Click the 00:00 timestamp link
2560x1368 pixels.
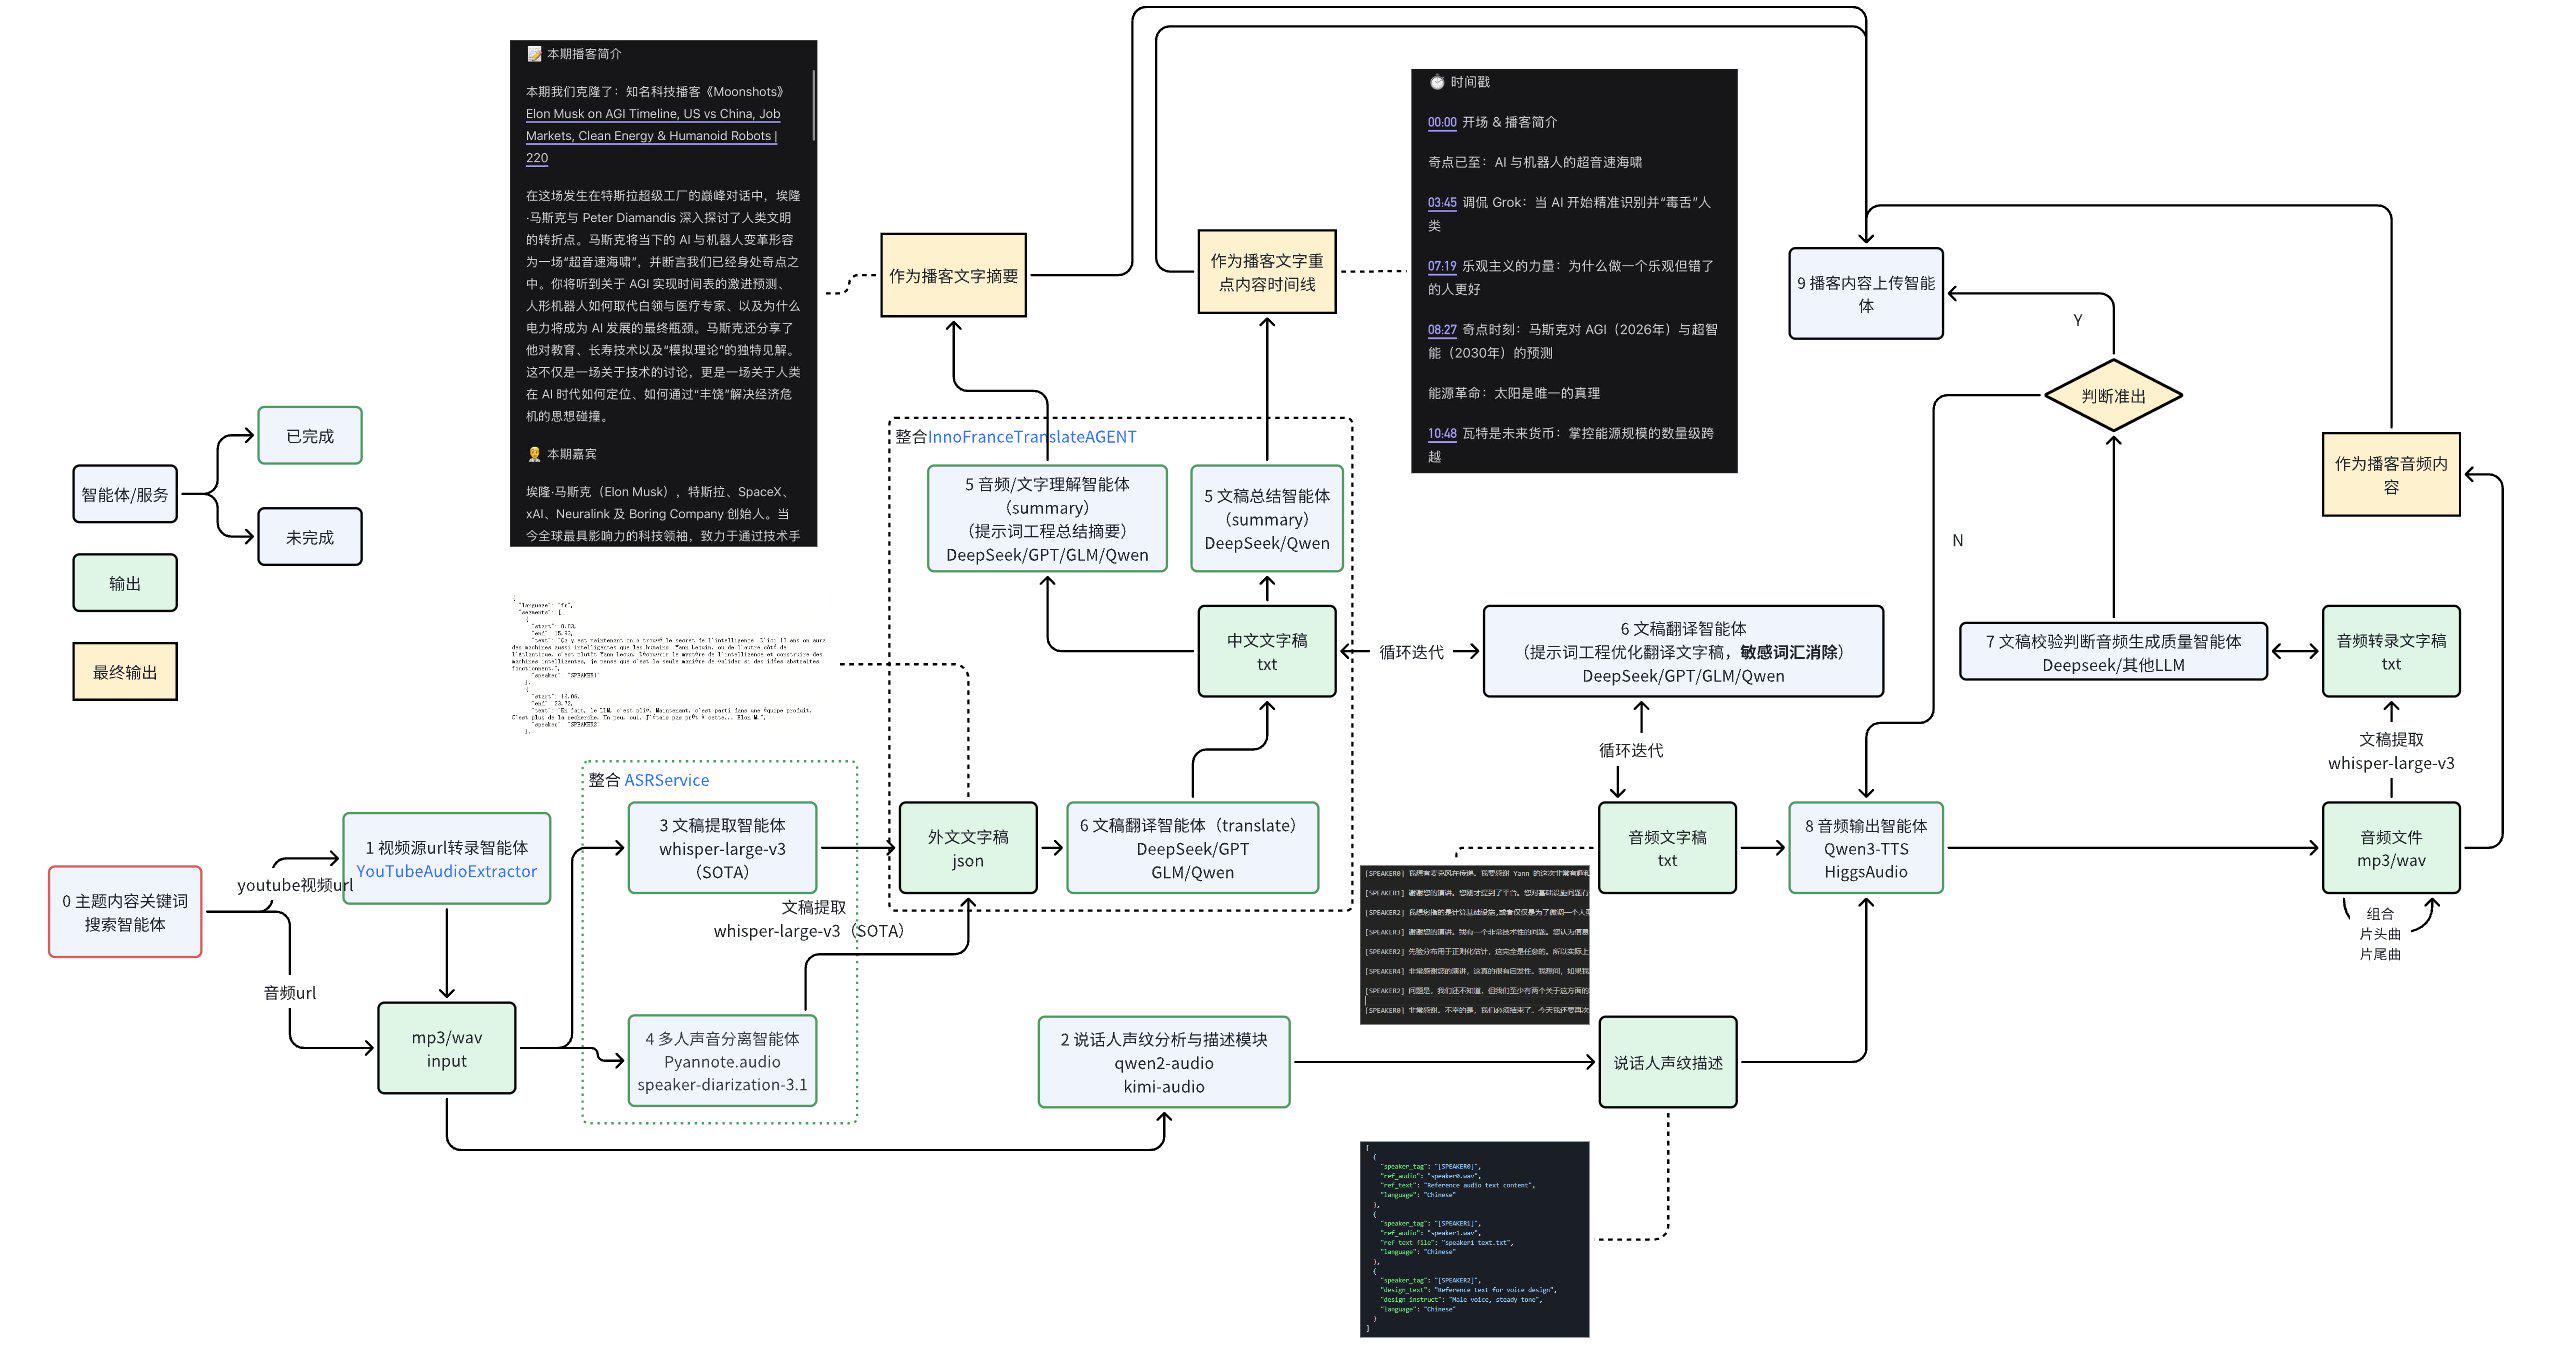click(x=1441, y=122)
